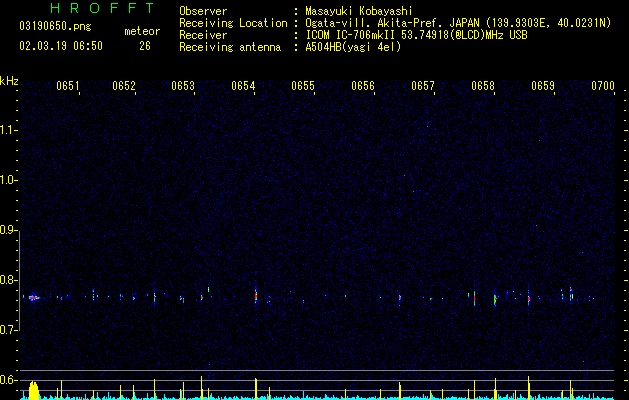Click the 0659 time marker
This screenshot has height=400, width=629.
543,86
